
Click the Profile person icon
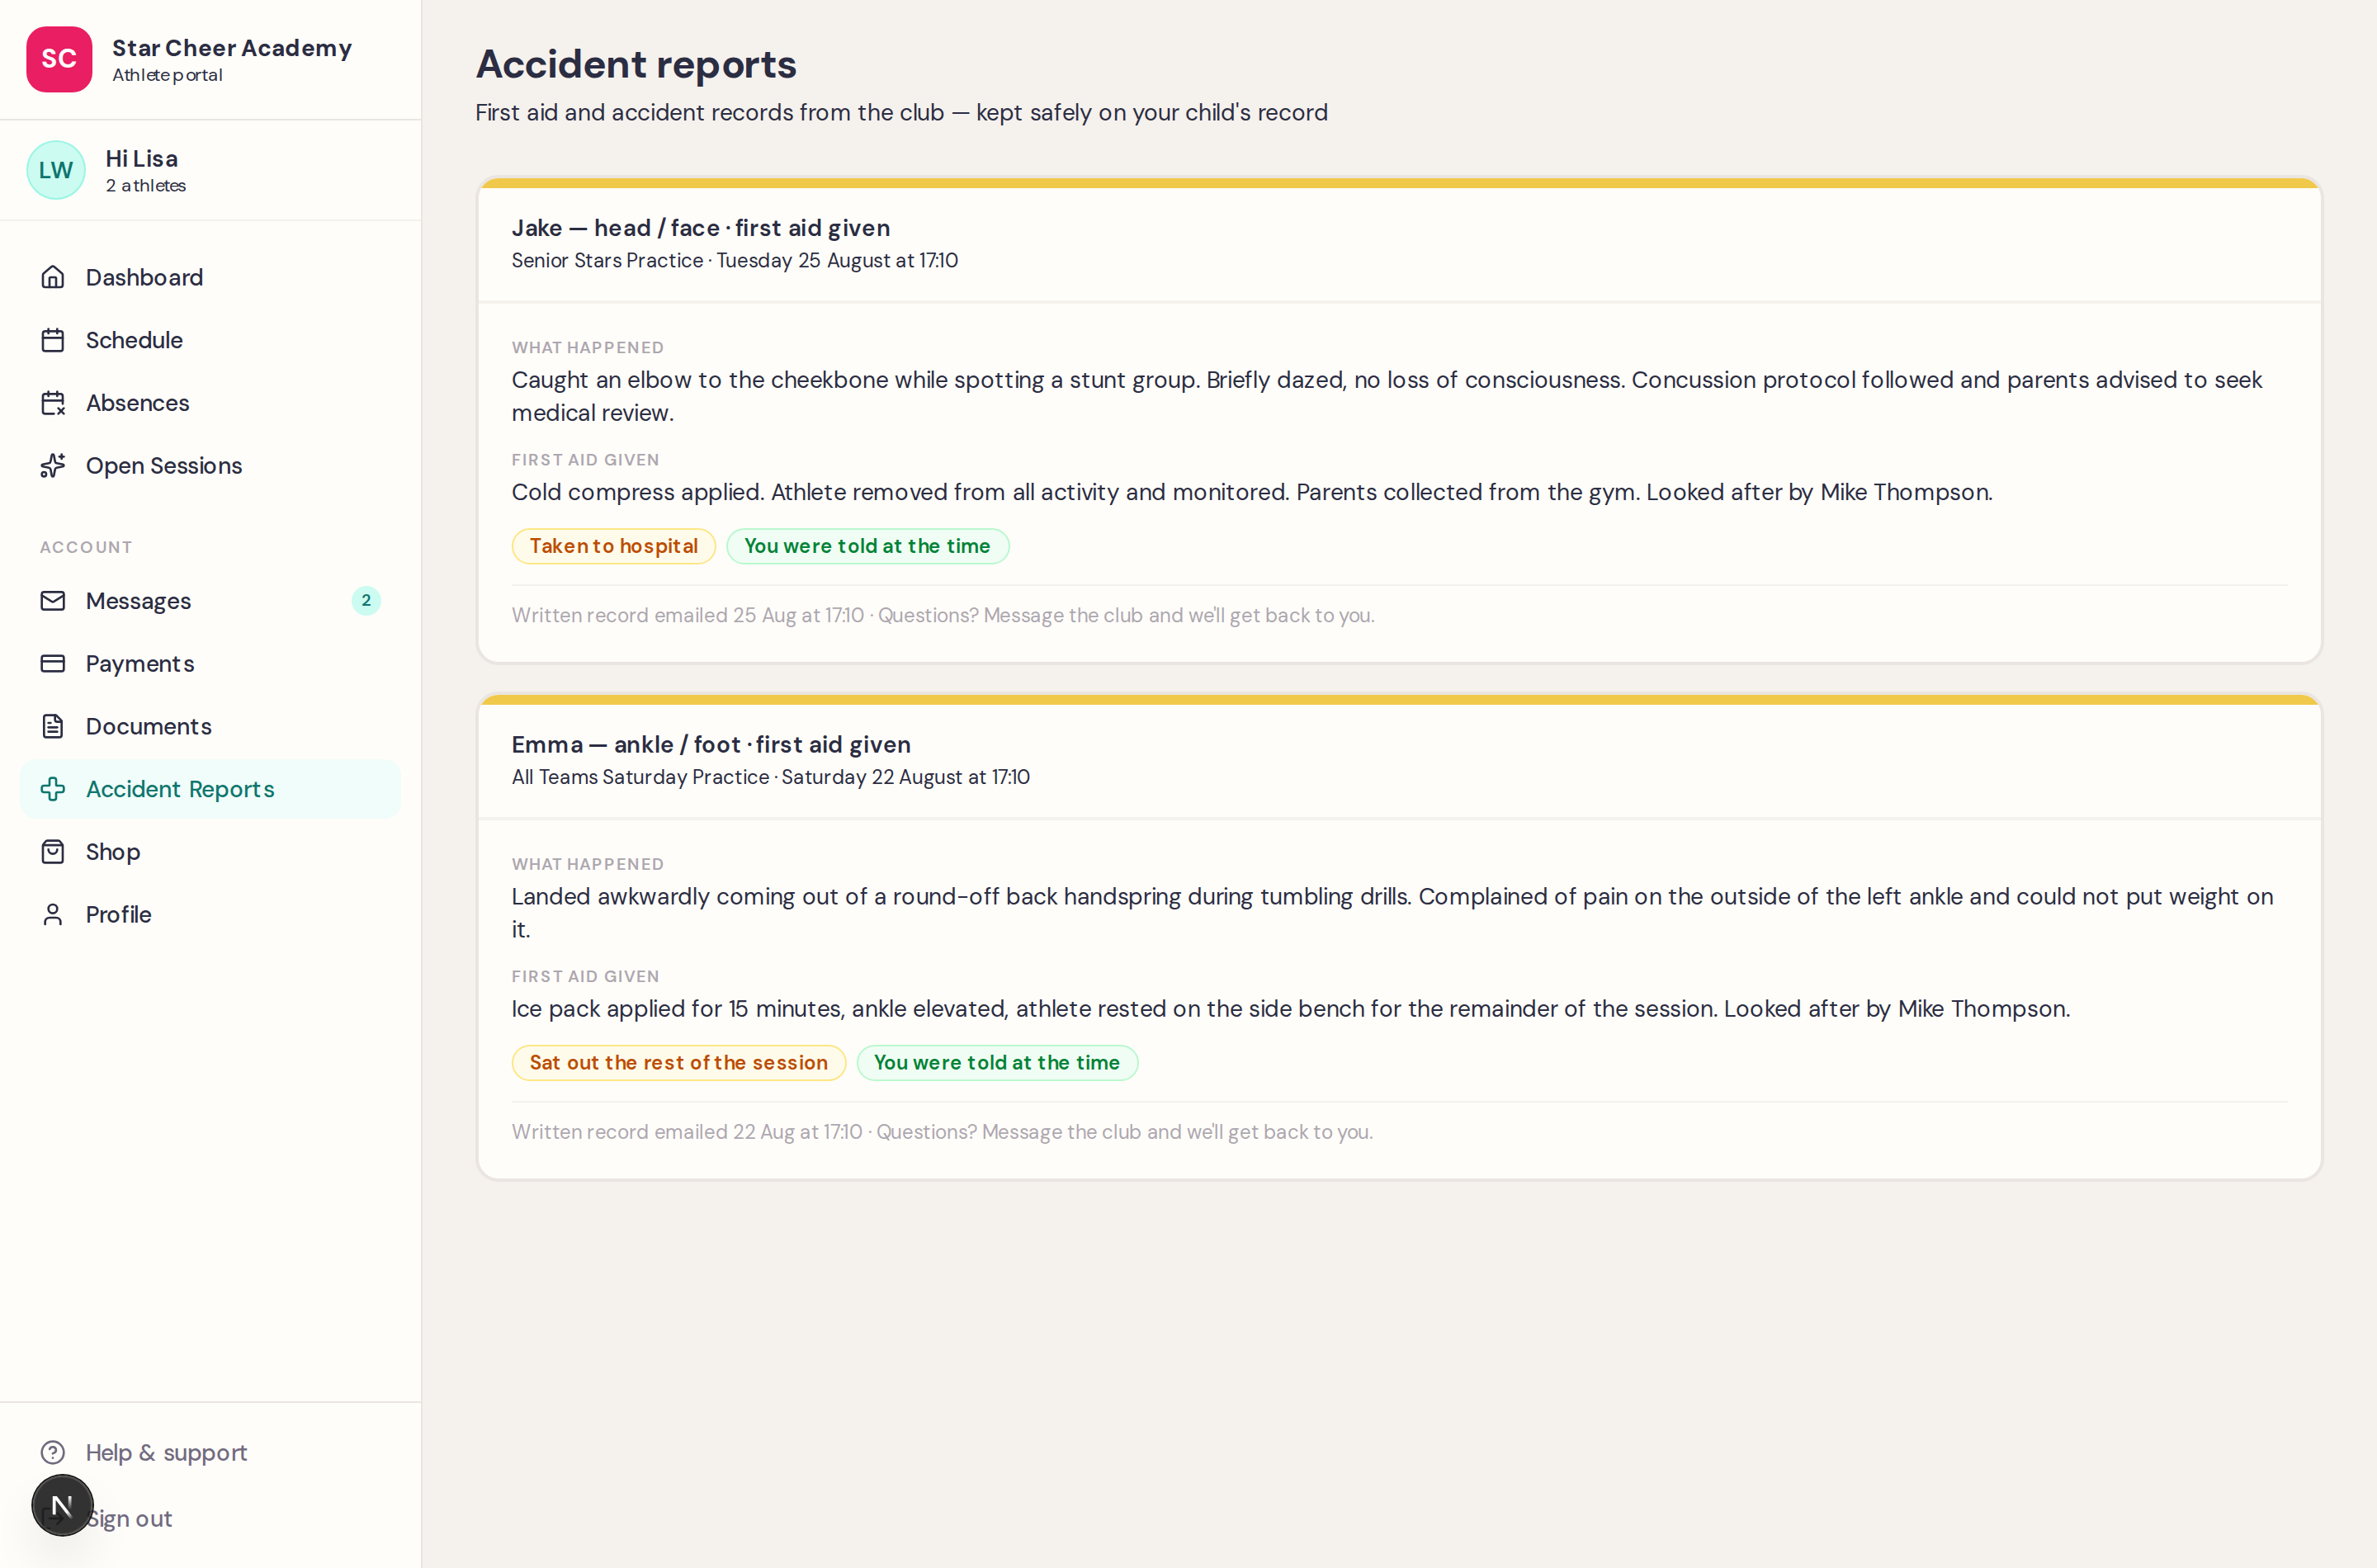coord(53,914)
